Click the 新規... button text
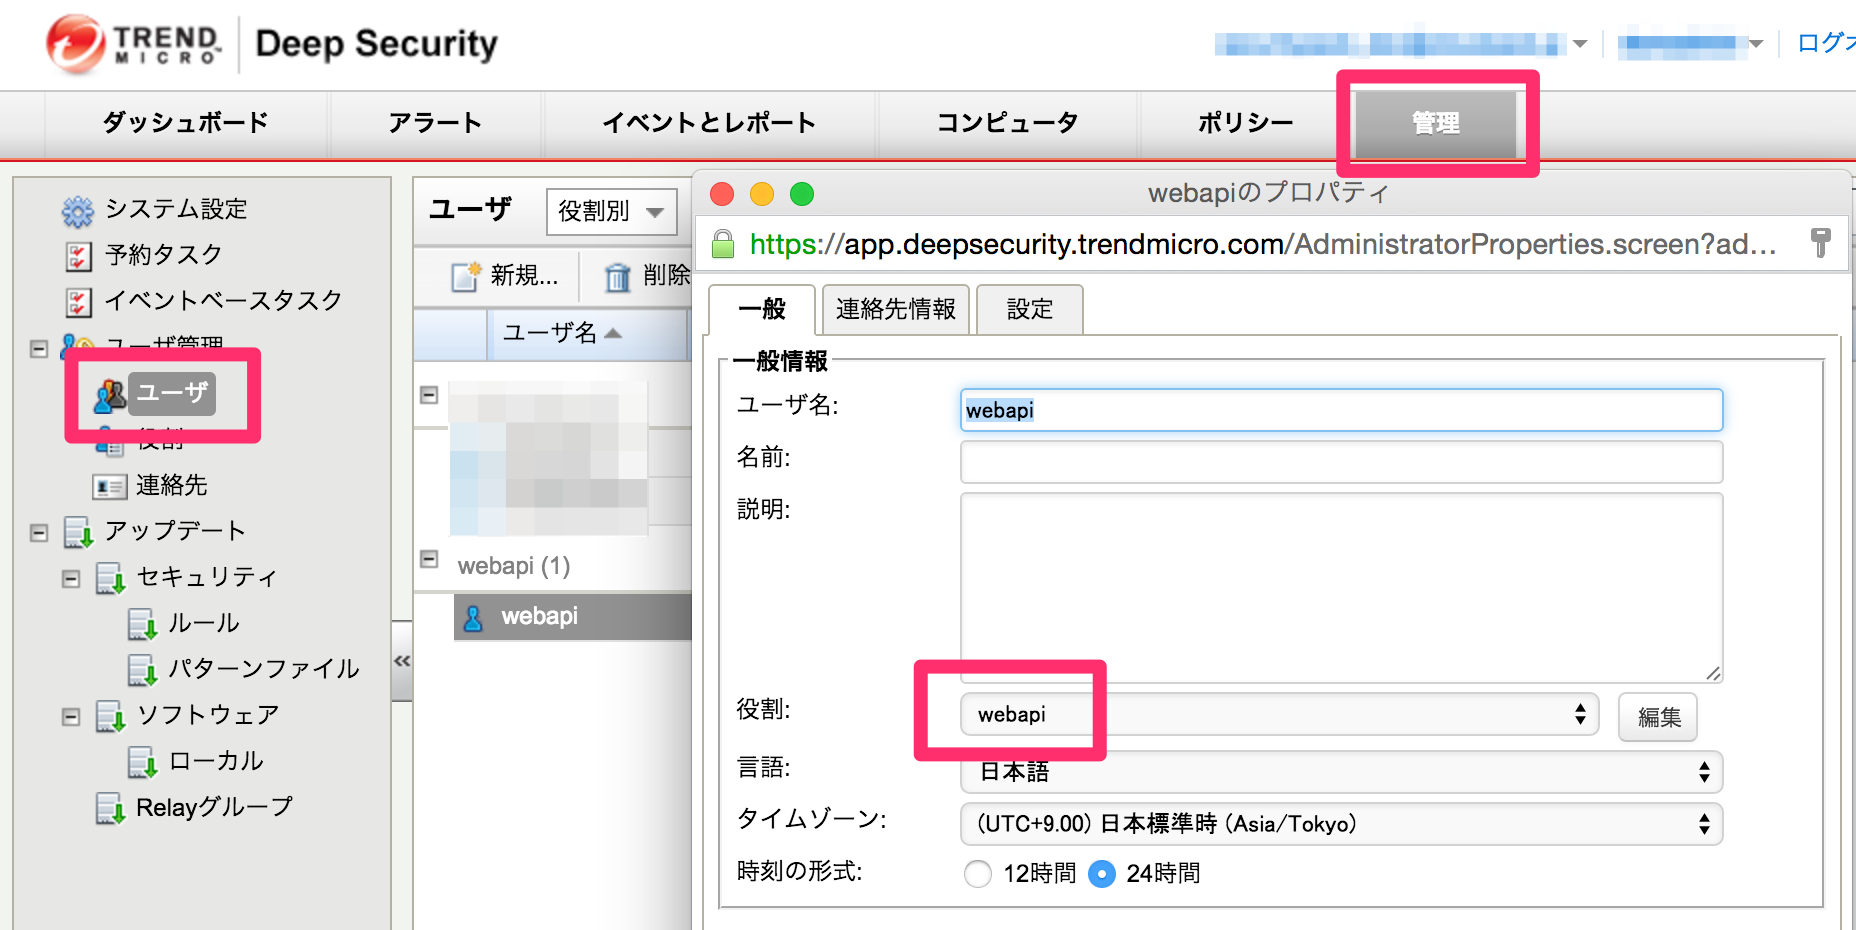 [x=525, y=276]
